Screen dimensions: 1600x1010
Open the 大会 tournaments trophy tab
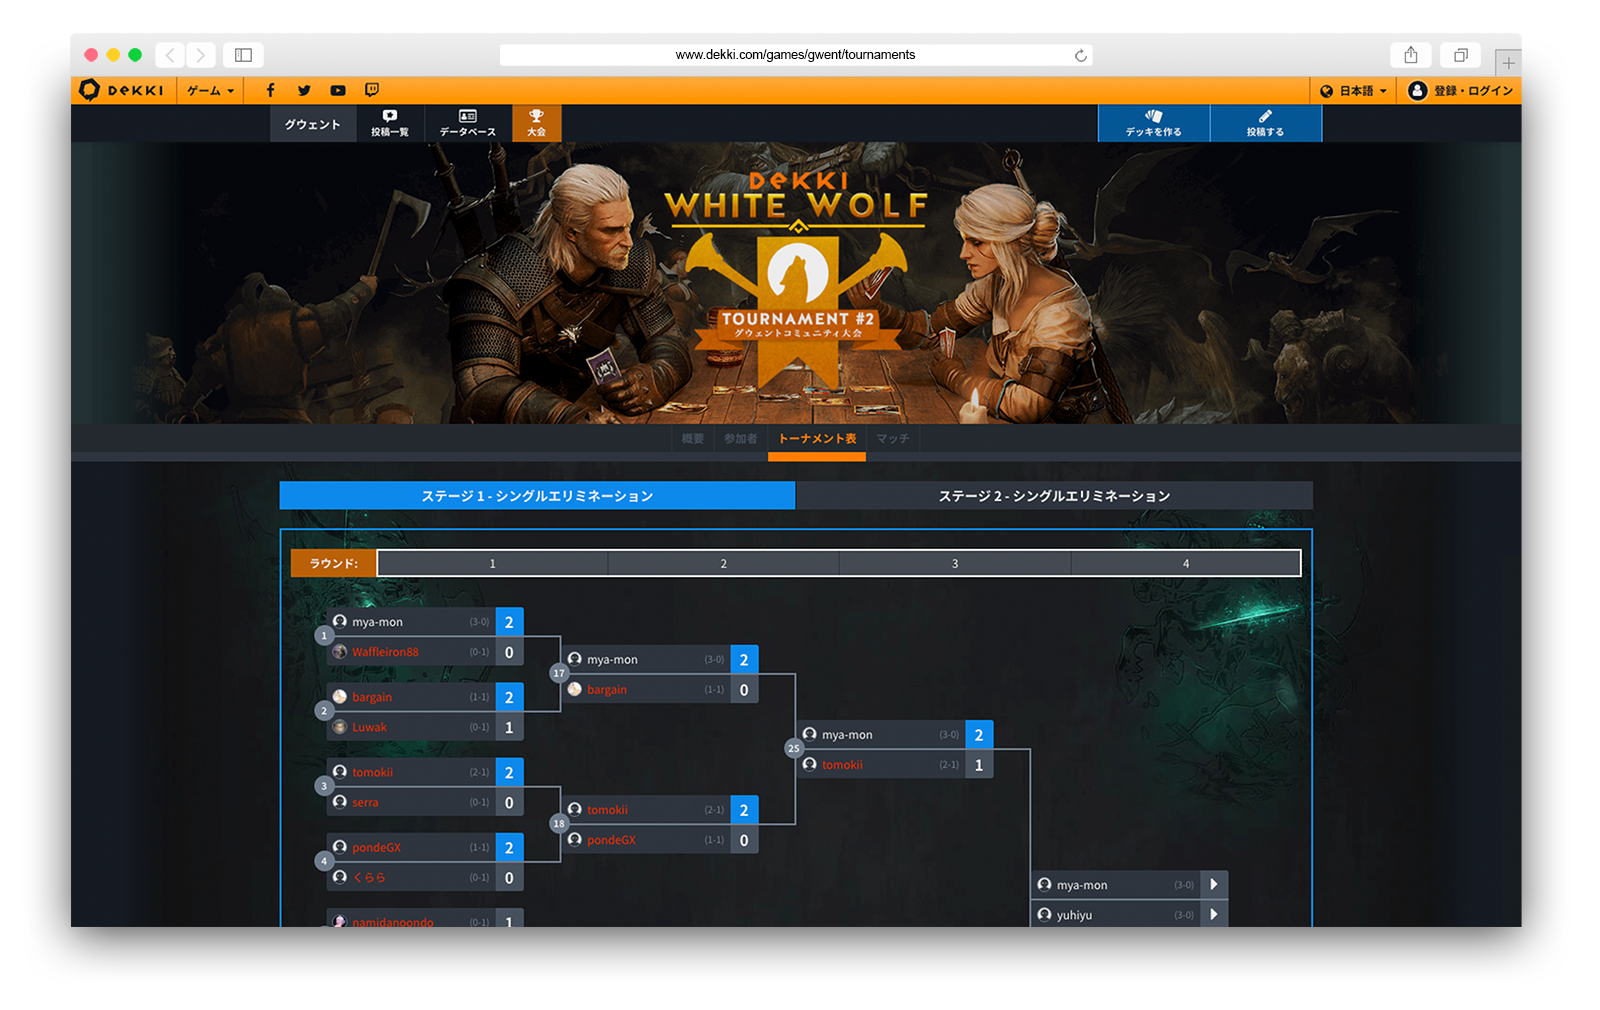point(537,124)
